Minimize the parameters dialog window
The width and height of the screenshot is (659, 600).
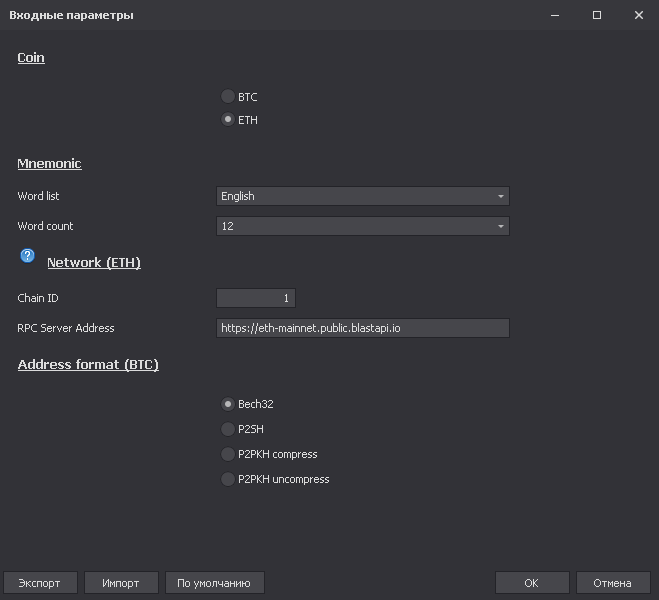(556, 15)
